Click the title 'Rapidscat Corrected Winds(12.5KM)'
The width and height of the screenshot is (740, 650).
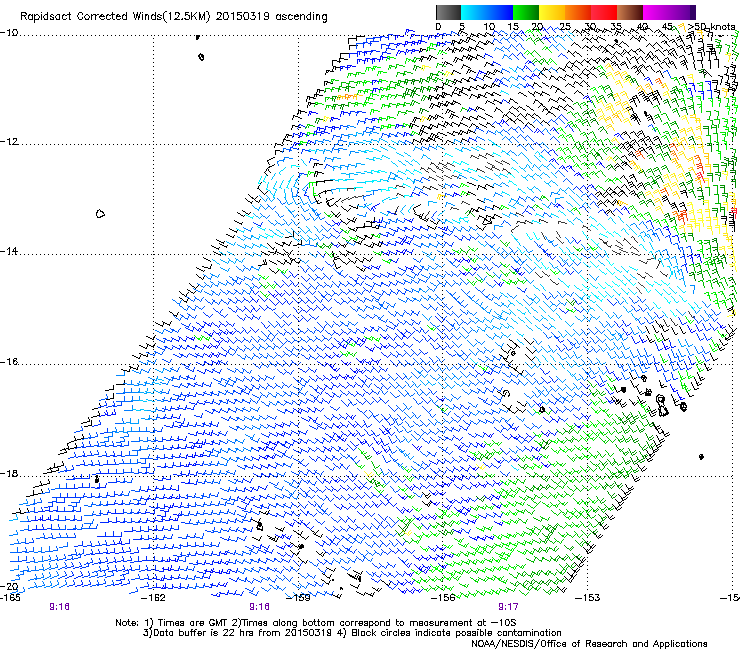click(x=115, y=17)
